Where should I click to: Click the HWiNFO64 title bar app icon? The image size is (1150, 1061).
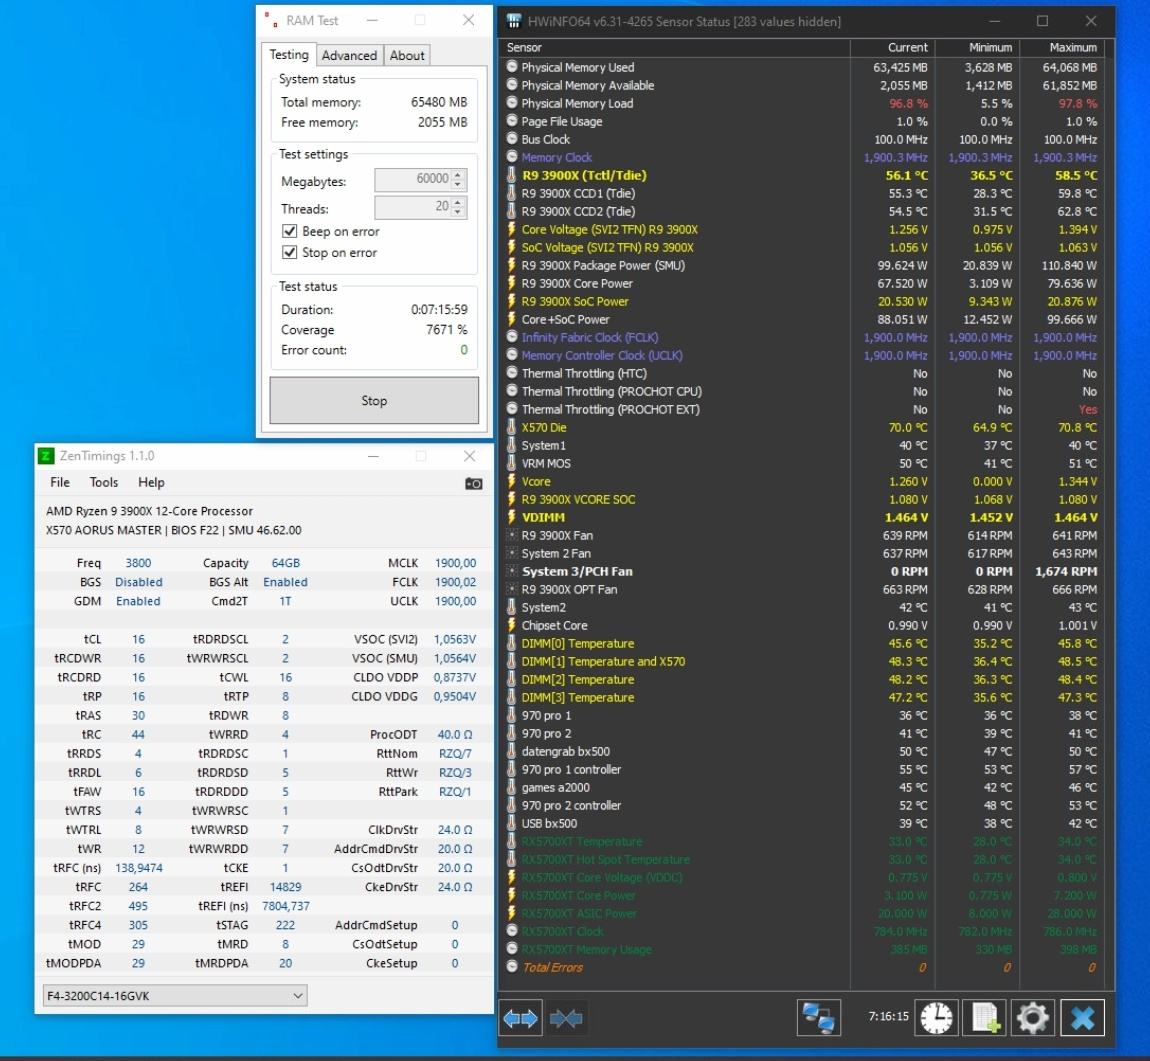tap(513, 21)
